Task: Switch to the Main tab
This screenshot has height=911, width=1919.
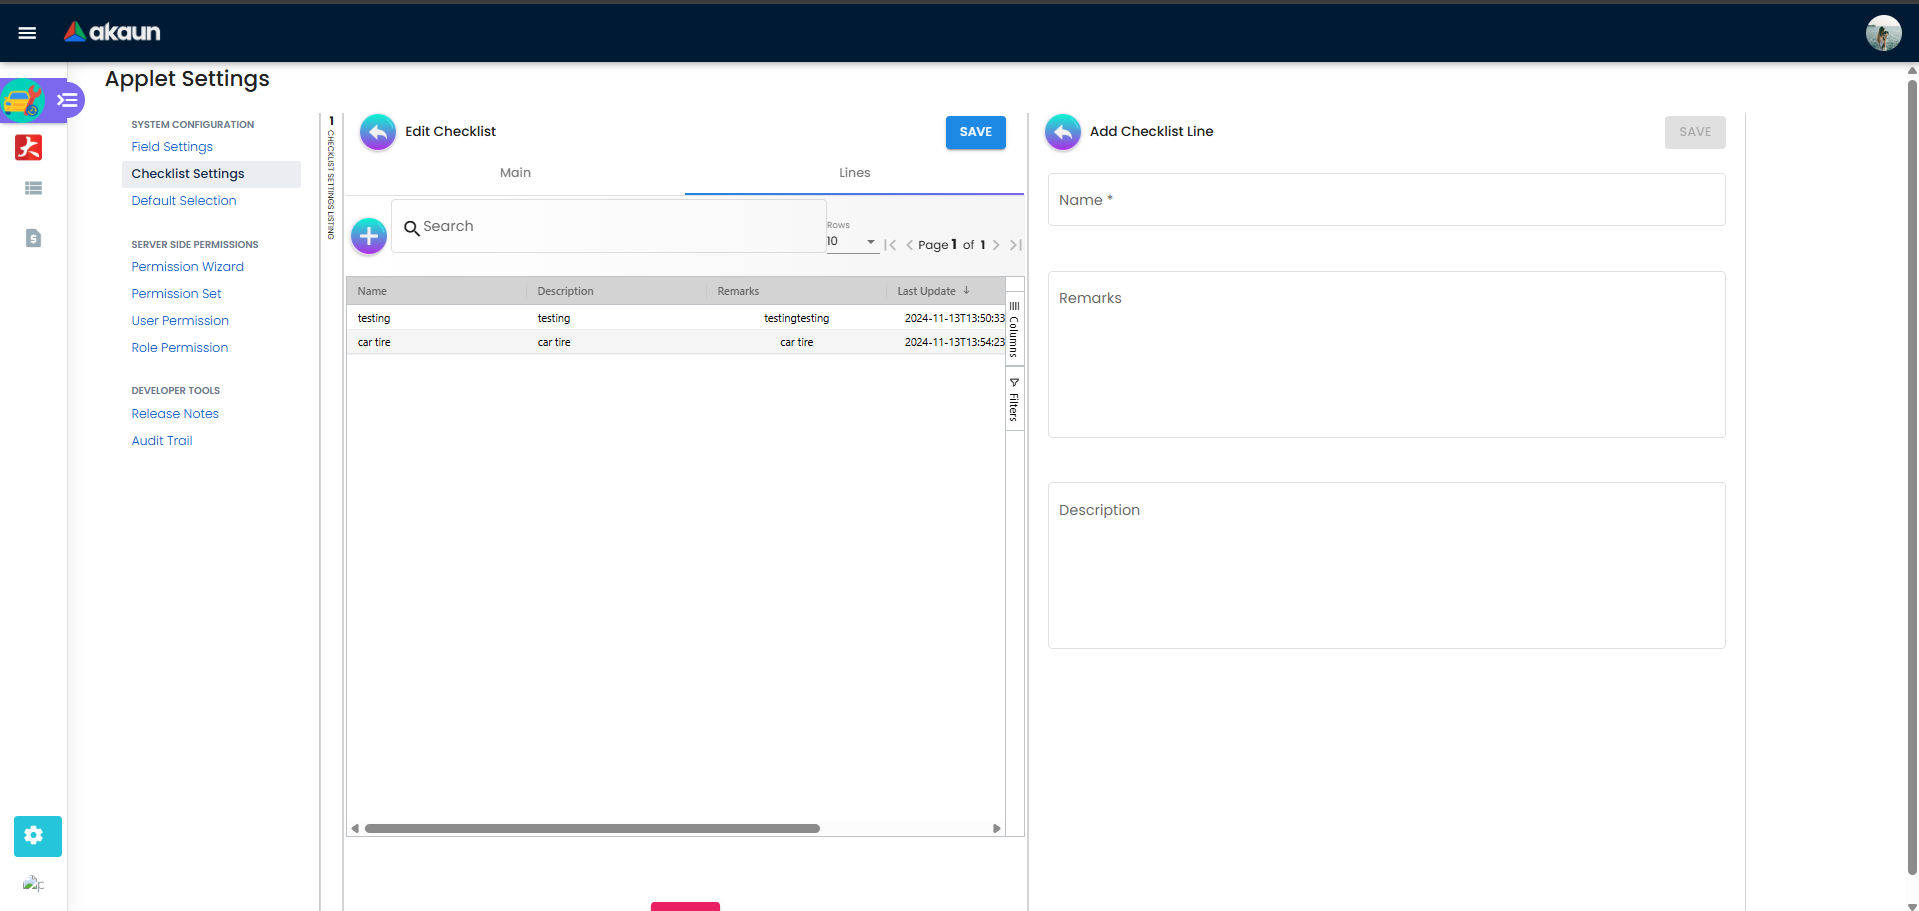Action: point(515,173)
